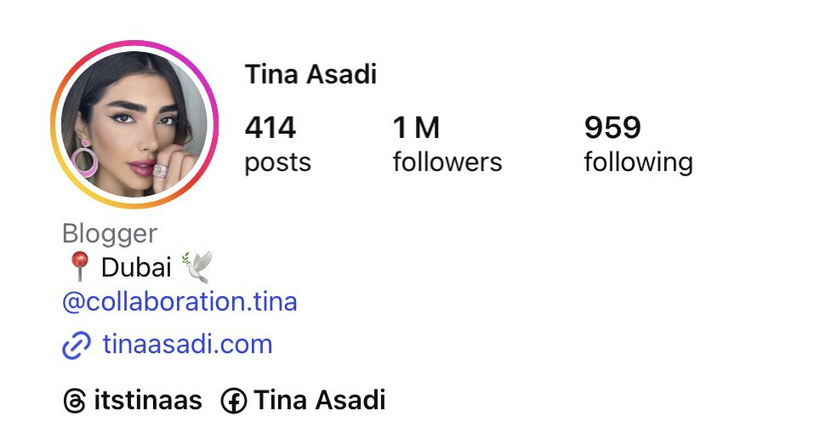The width and height of the screenshot is (820, 440).
Task: Click the Threads logo icon
Action: [x=75, y=402]
